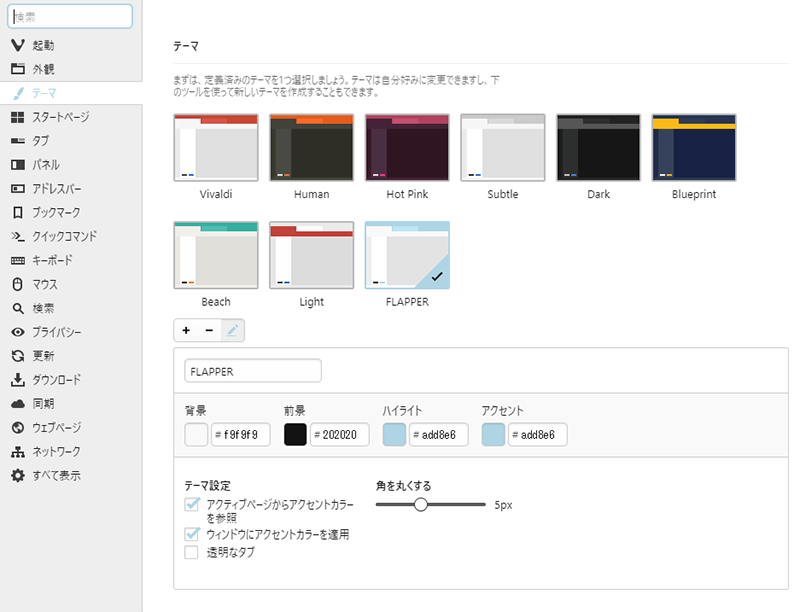Toggle アクティブページからアクセントカラーを参照 checkbox

[191, 504]
